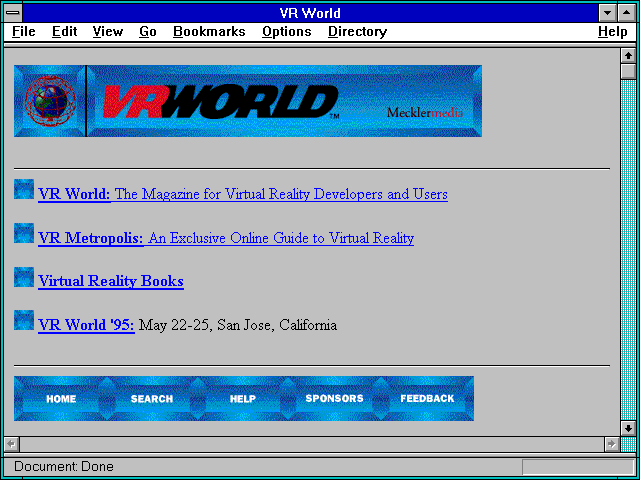
Task: Click blue bullet icon beside VR World magazine link
Action: point(24,189)
